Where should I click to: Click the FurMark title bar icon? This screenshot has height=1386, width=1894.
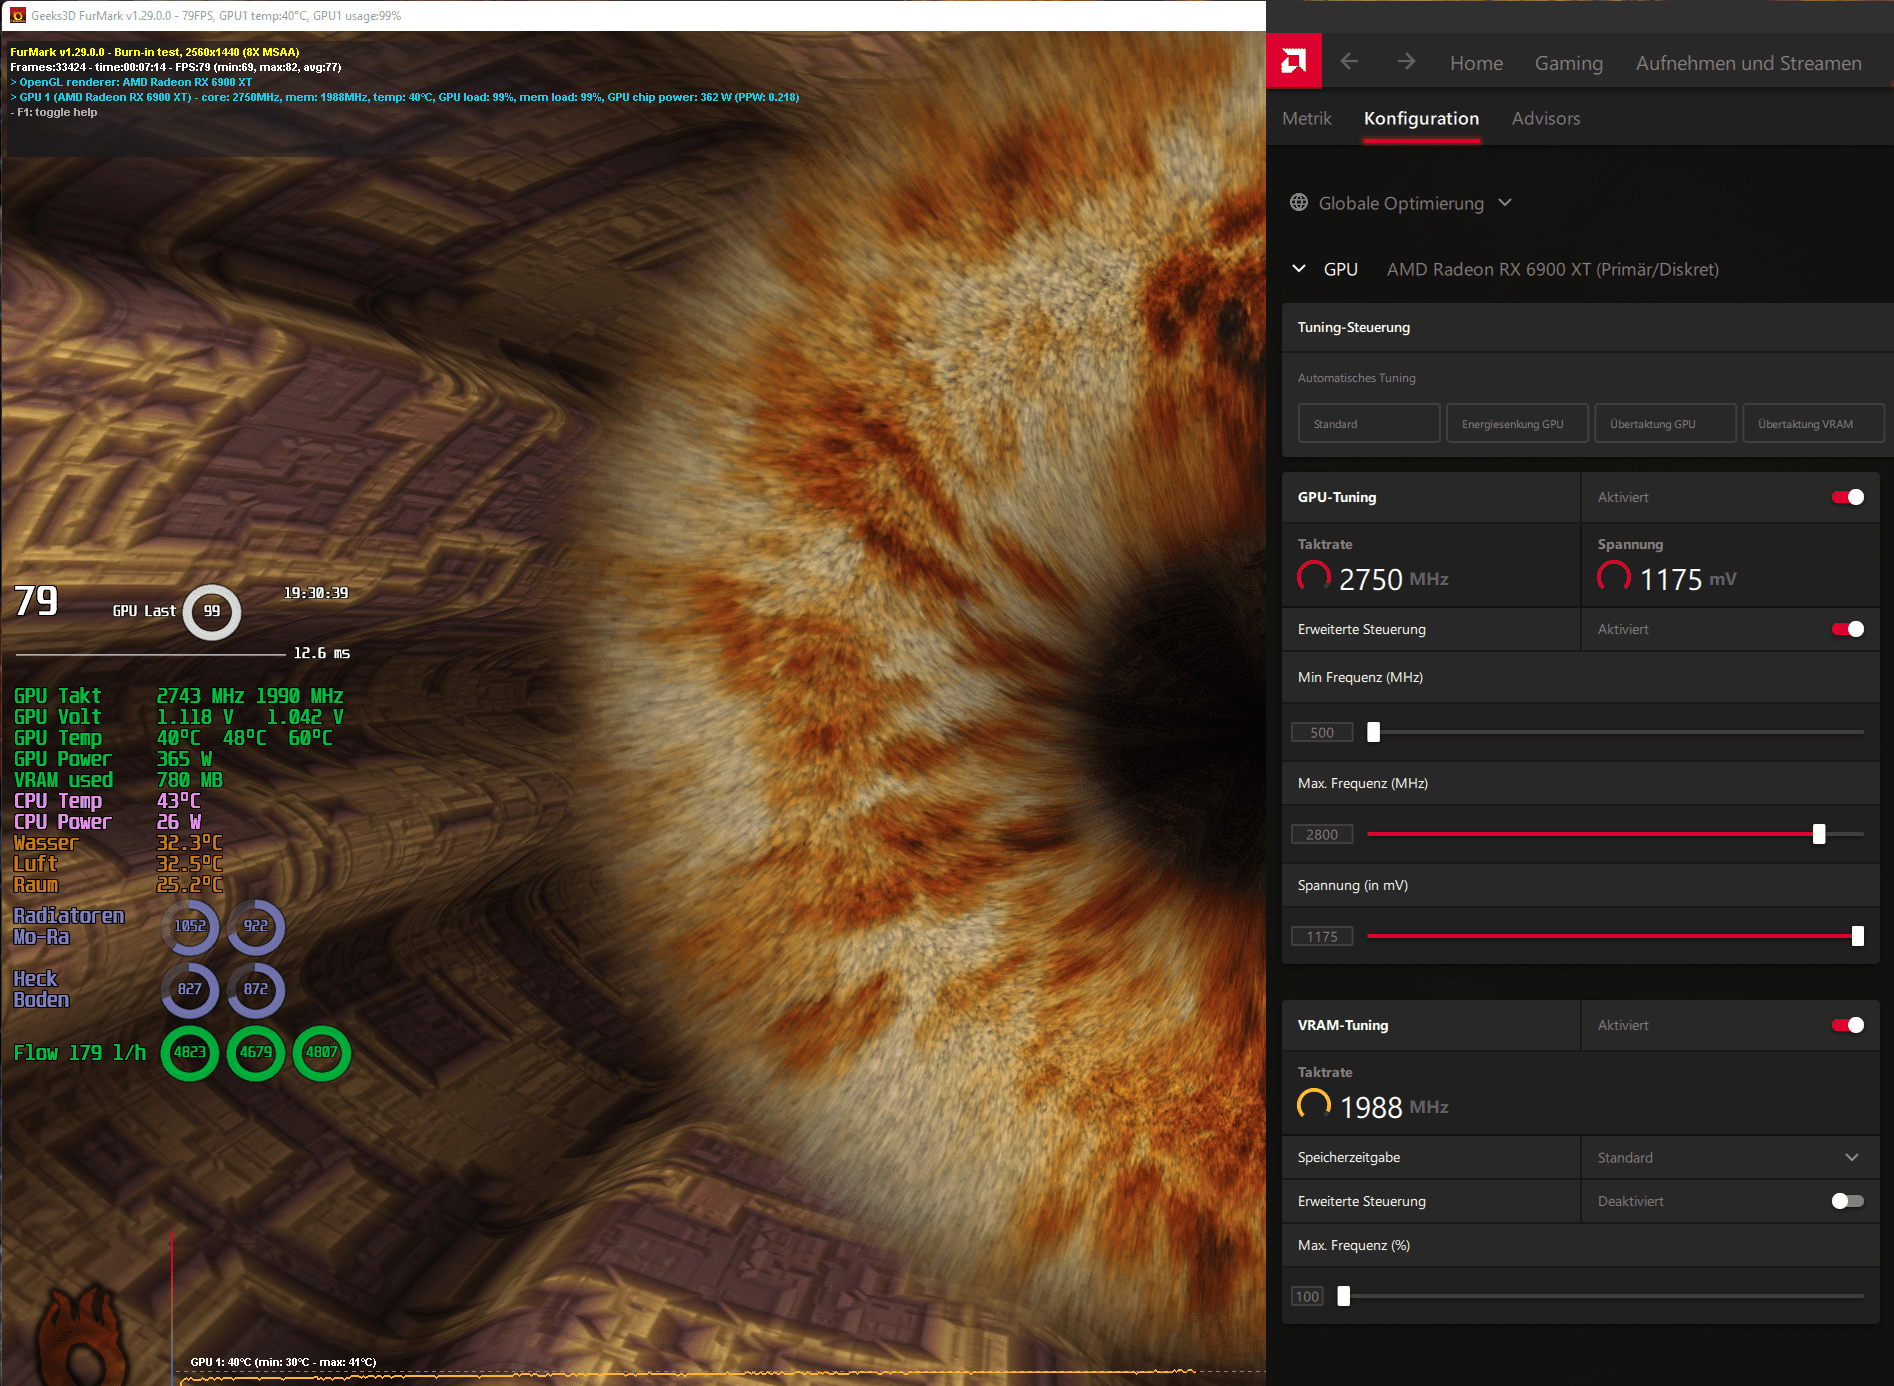17,15
